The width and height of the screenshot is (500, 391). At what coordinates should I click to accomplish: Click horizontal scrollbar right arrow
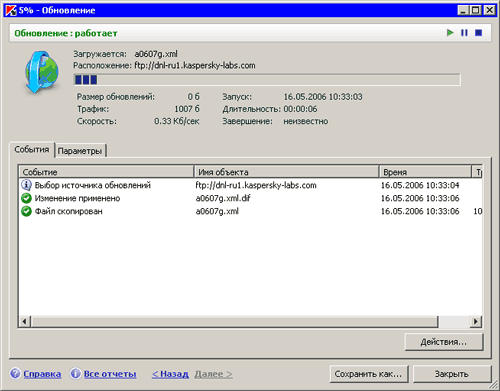[476, 321]
